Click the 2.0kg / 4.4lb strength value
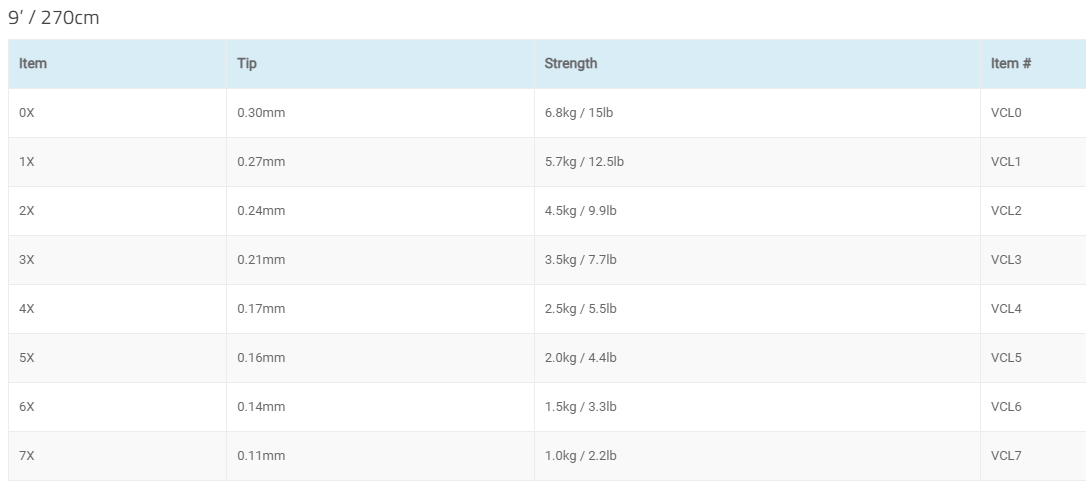This screenshot has height=488, width=1086. (x=580, y=358)
